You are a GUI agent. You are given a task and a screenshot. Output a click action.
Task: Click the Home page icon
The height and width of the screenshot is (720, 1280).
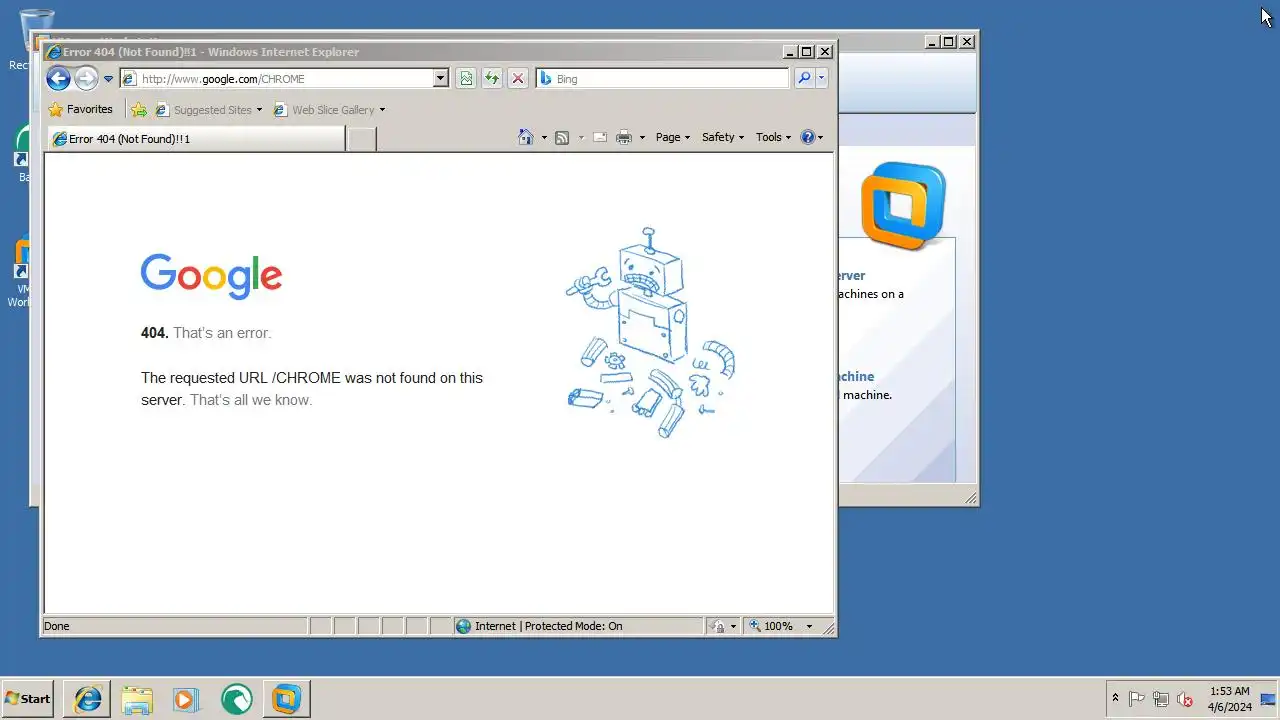point(526,137)
